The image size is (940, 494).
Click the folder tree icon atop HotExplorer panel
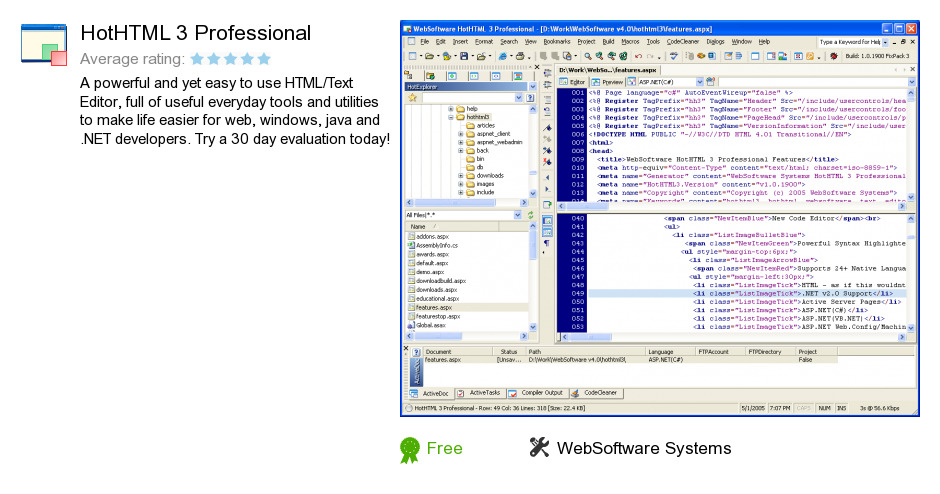click(x=408, y=76)
